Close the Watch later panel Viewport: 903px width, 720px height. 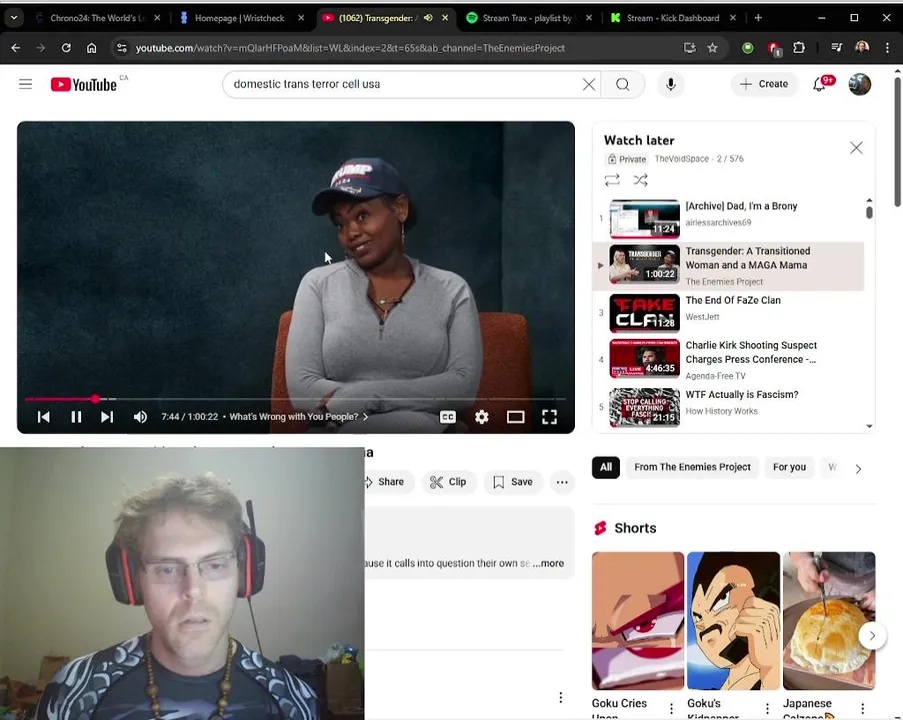pyautogui.click(x=856, y=148)
